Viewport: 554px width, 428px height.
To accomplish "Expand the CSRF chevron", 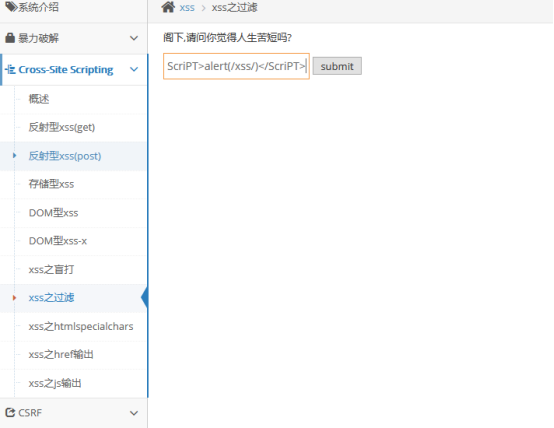I will (134, 413).
